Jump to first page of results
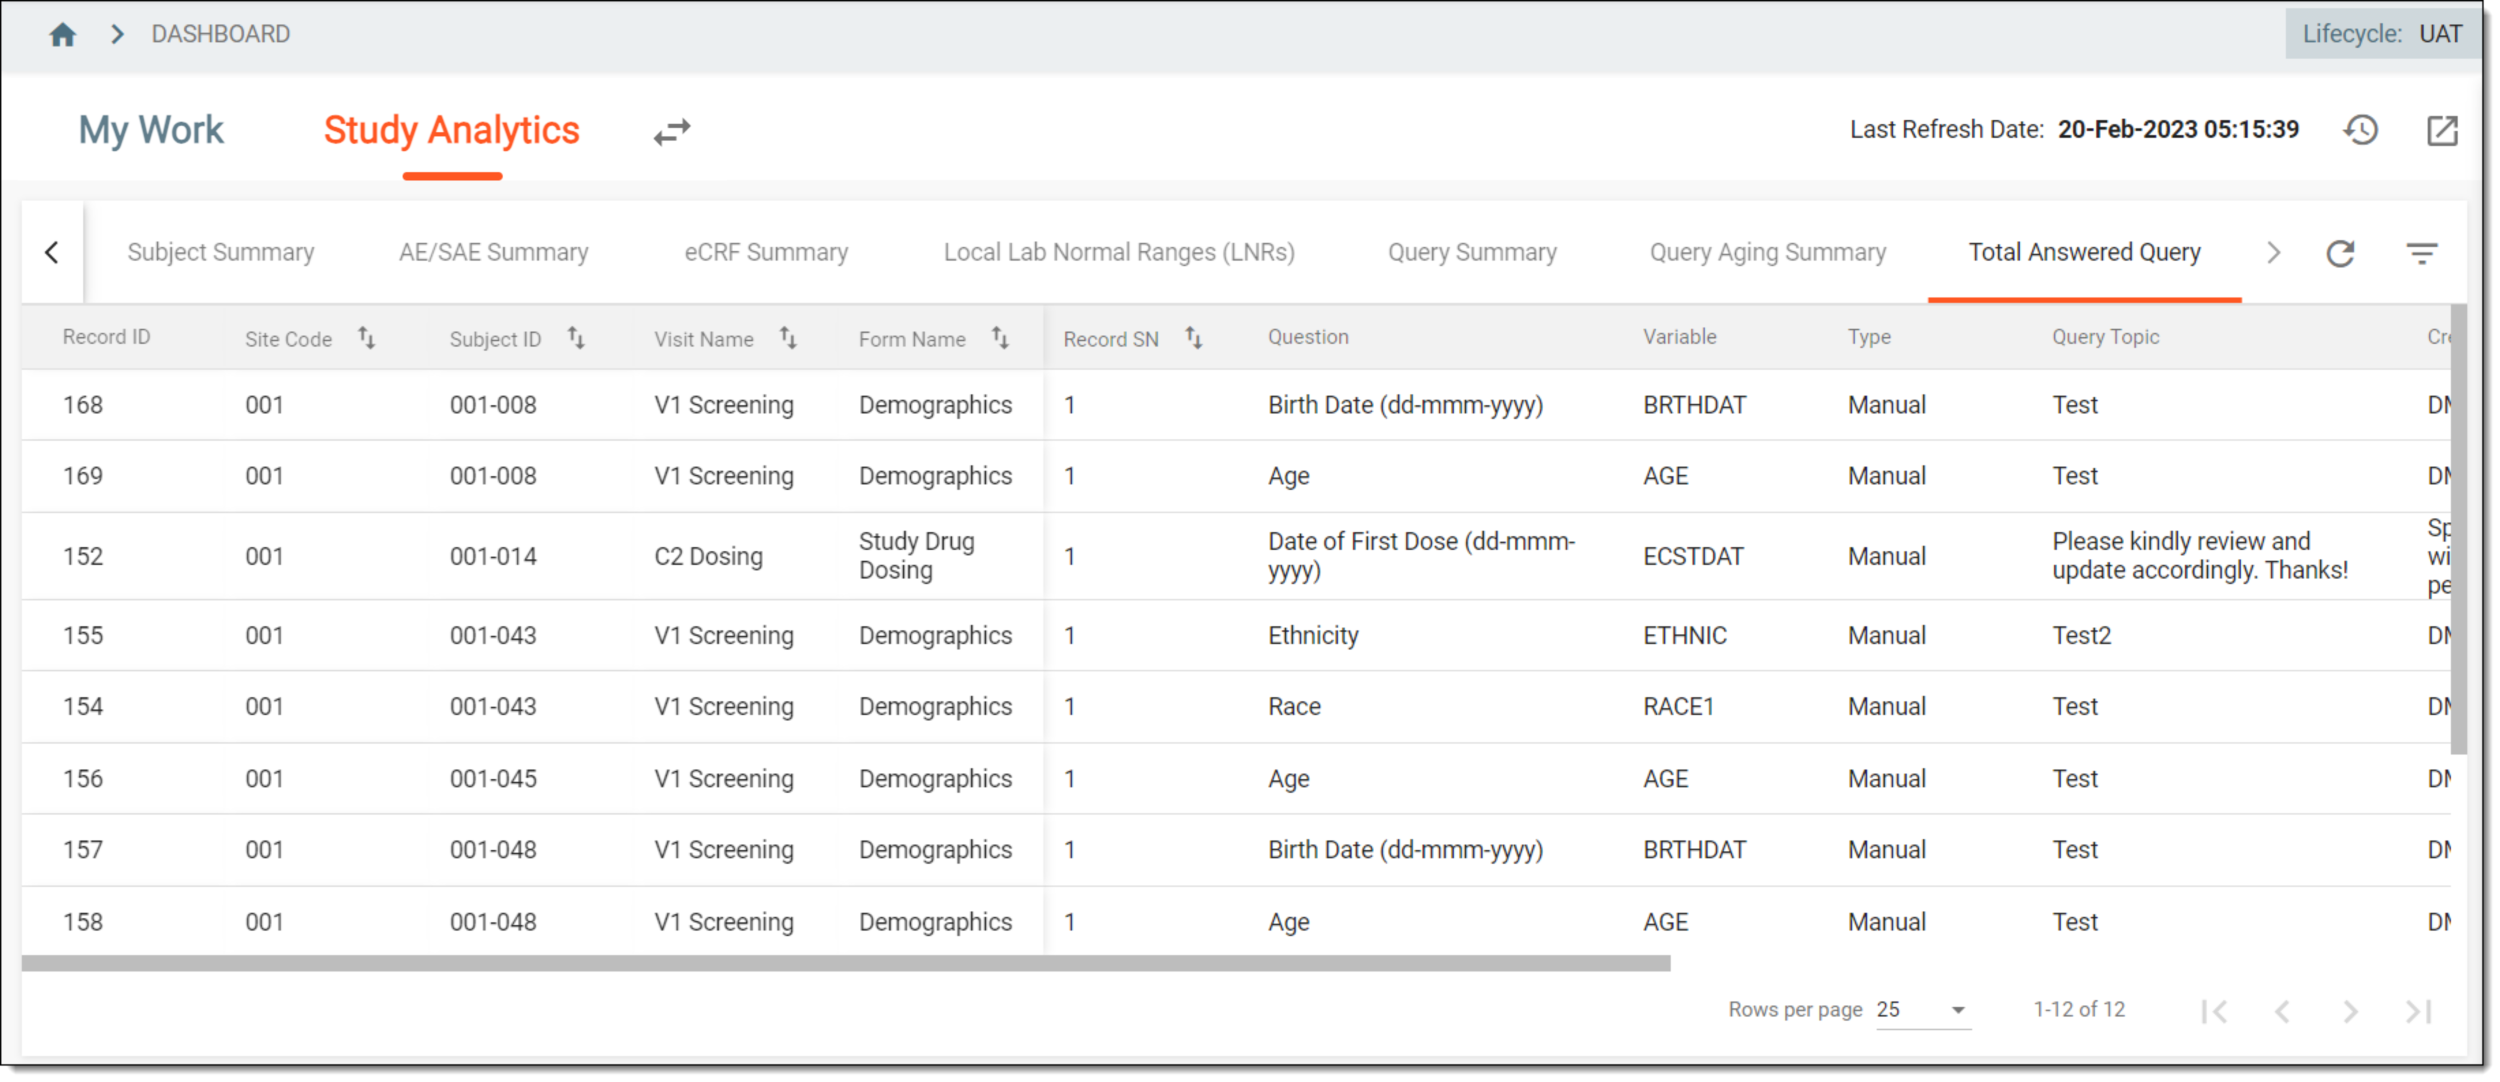 point(2214,1012)
